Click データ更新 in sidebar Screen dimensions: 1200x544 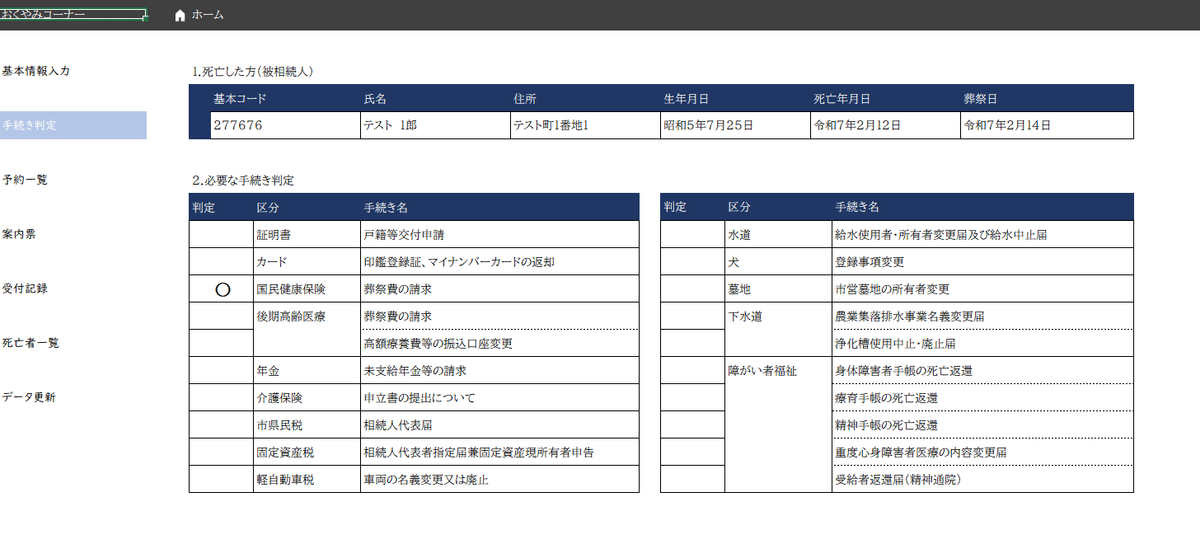click(29, 396)
